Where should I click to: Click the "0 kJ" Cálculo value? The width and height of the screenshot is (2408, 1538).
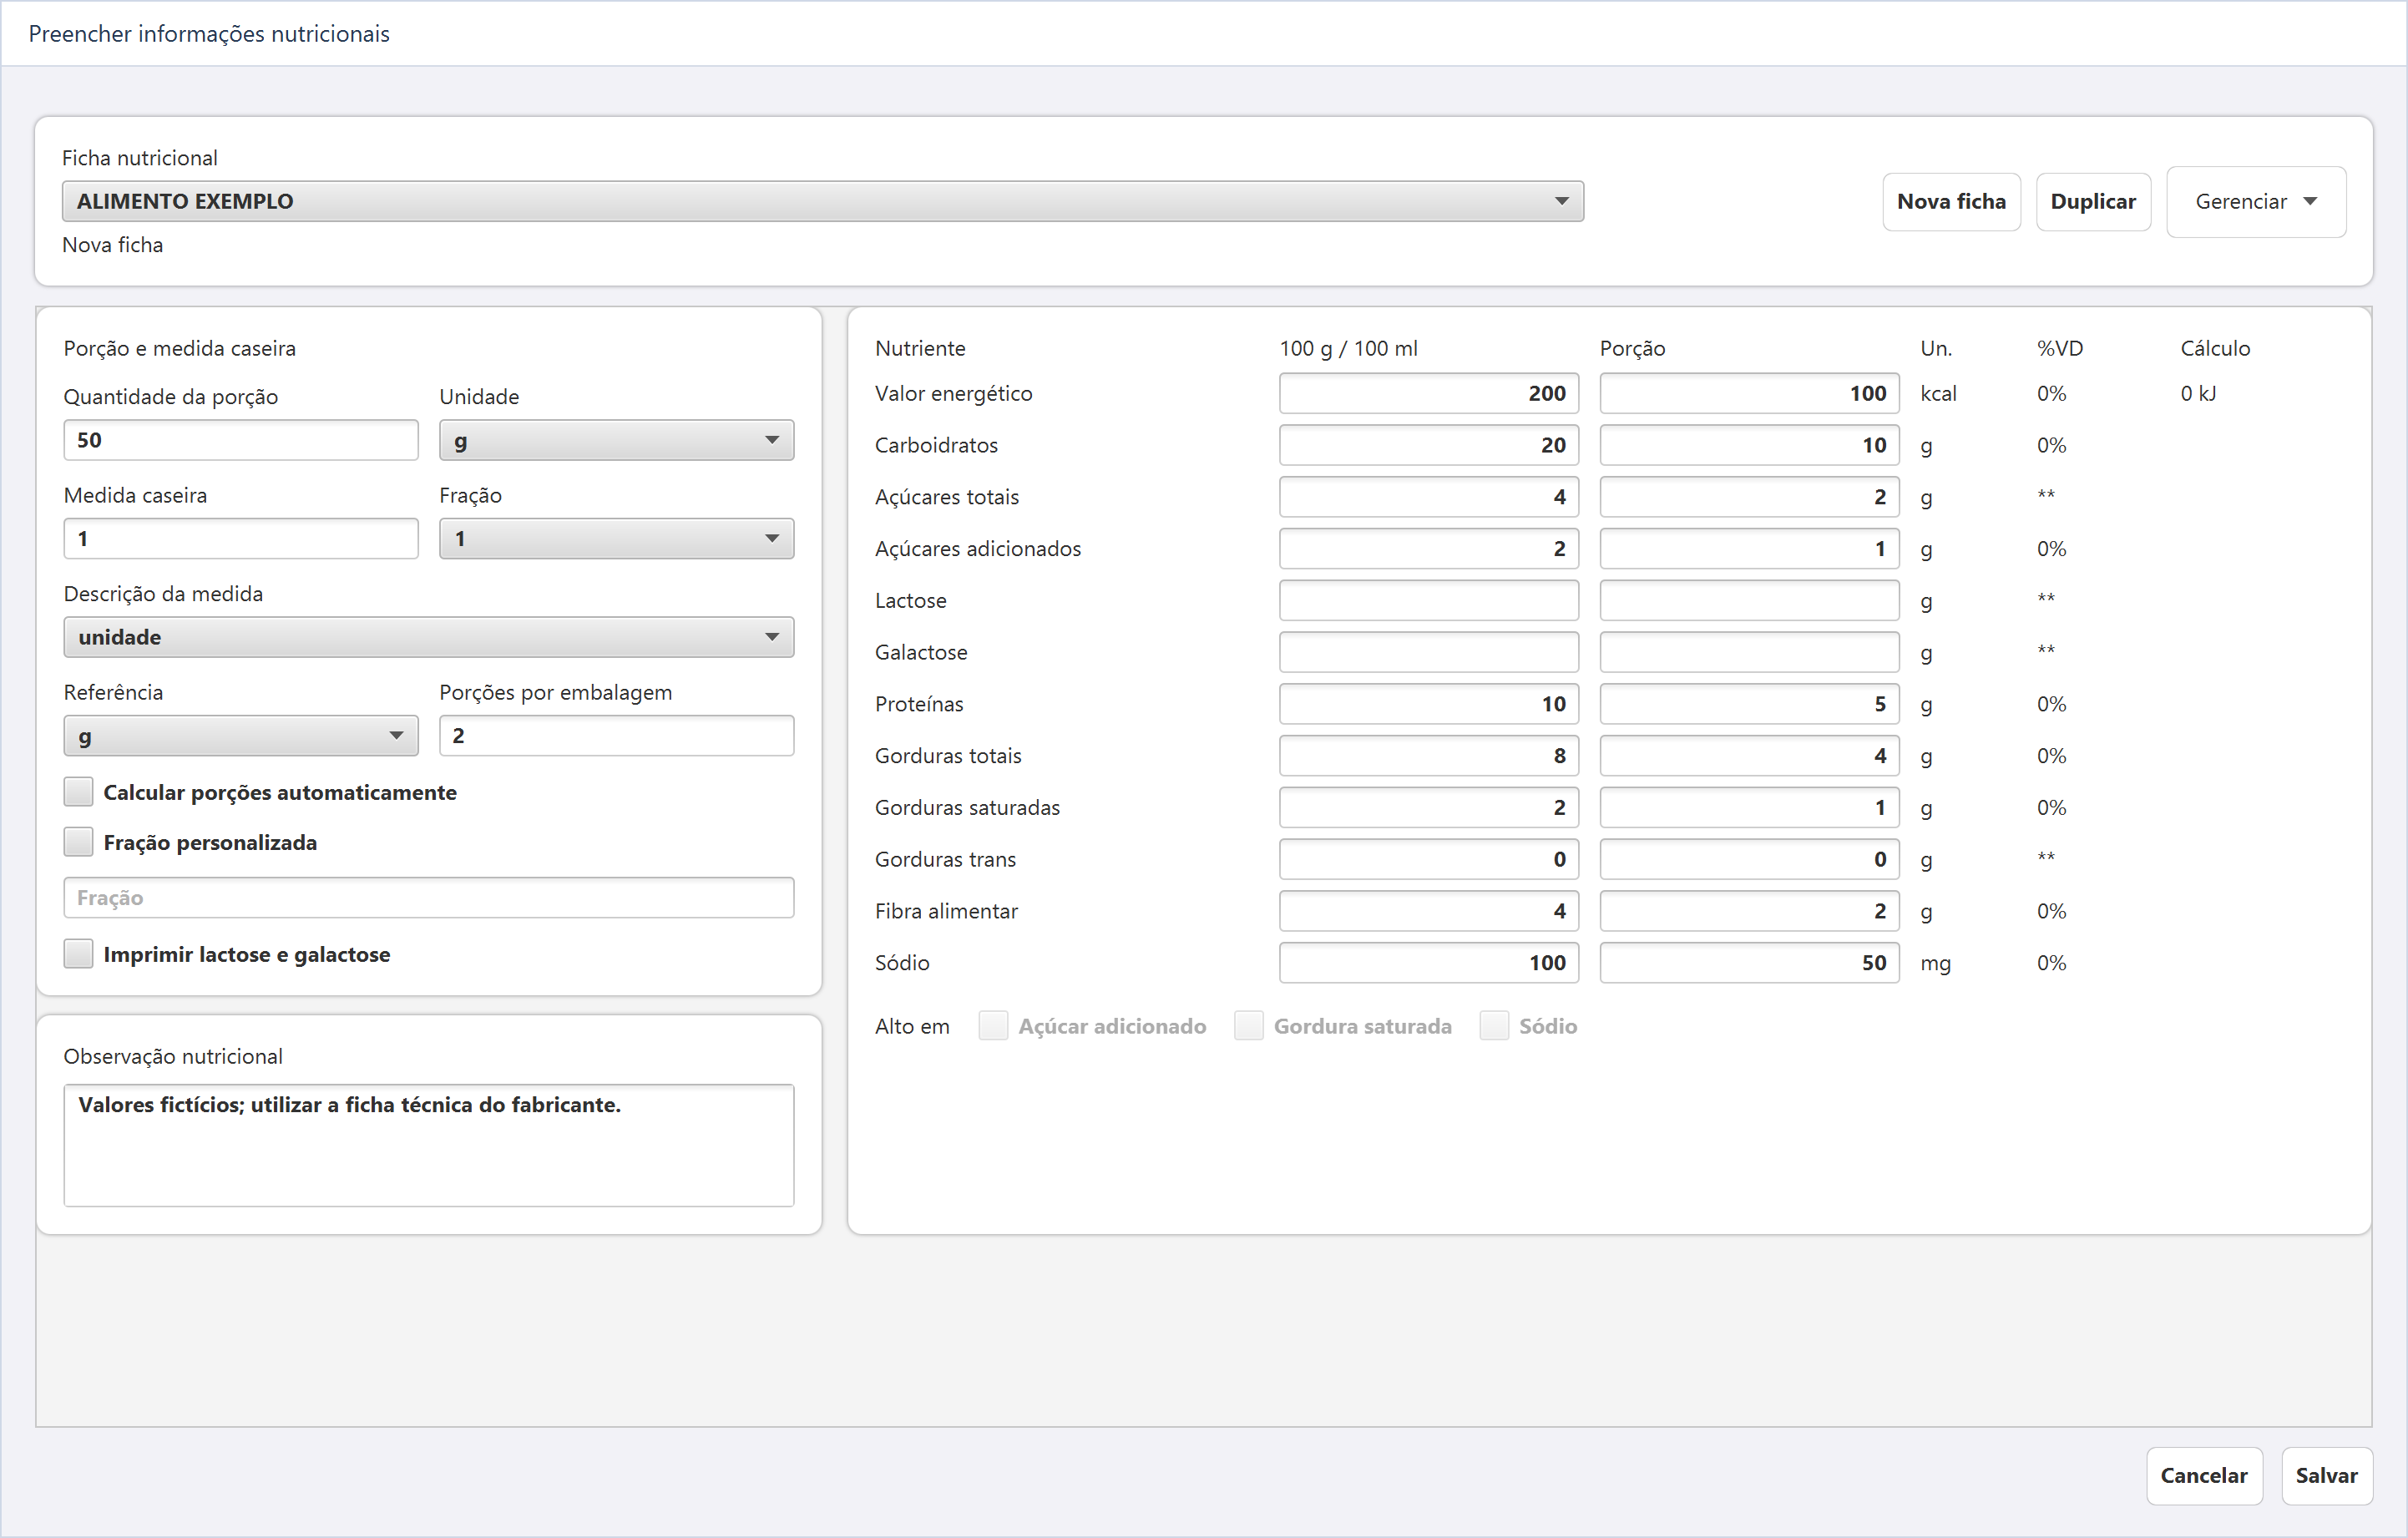click(x=2198, y=393)
